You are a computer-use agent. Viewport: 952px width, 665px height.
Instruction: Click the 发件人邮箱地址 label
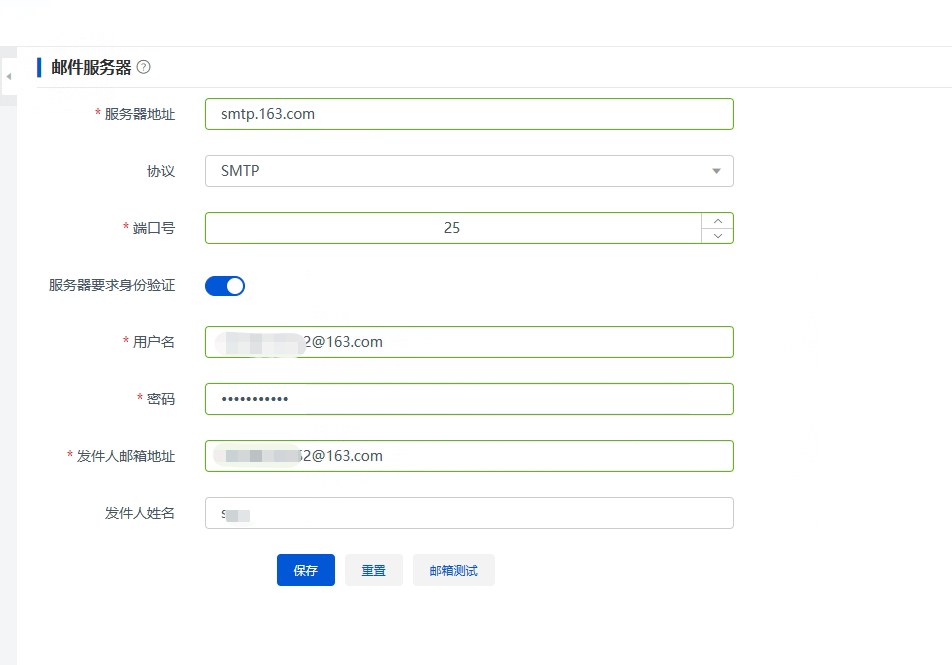126,456
